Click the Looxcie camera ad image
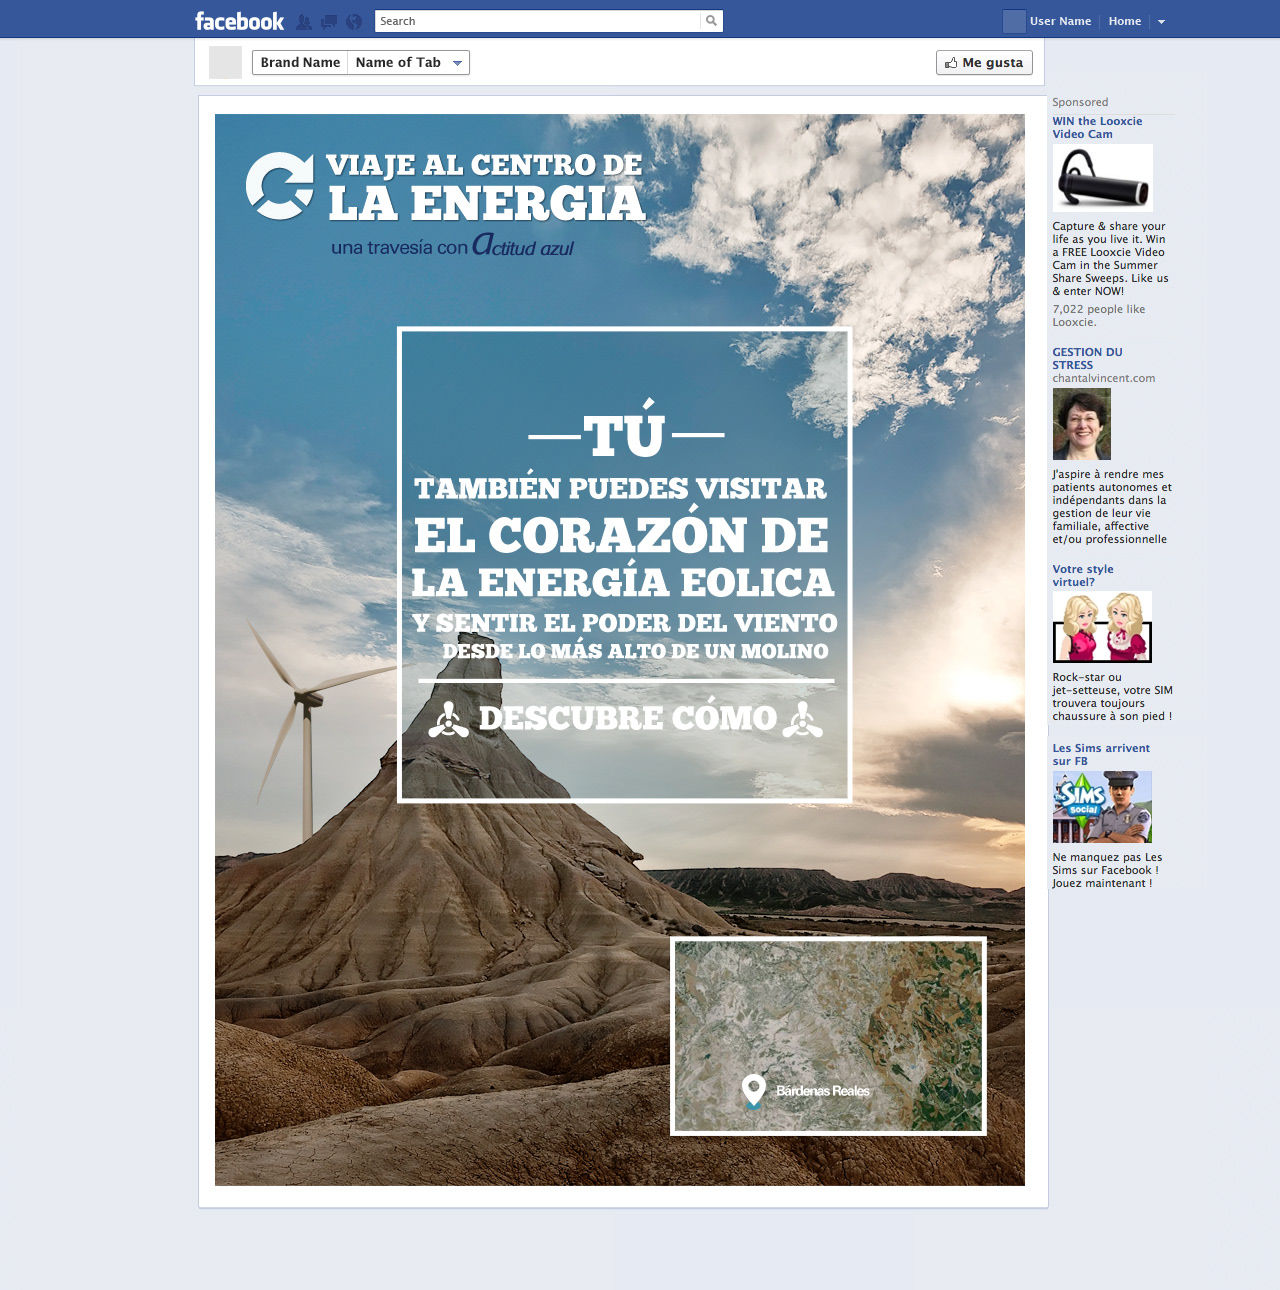The height and width of the screenshot is (1290, 1280). pyautogui.click(x=1102, y=178)
